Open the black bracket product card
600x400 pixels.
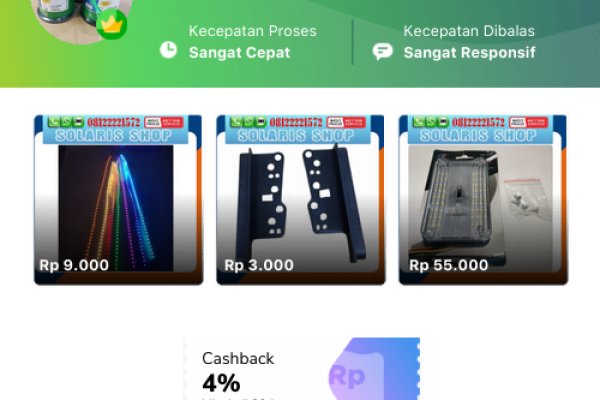[301, 200]
